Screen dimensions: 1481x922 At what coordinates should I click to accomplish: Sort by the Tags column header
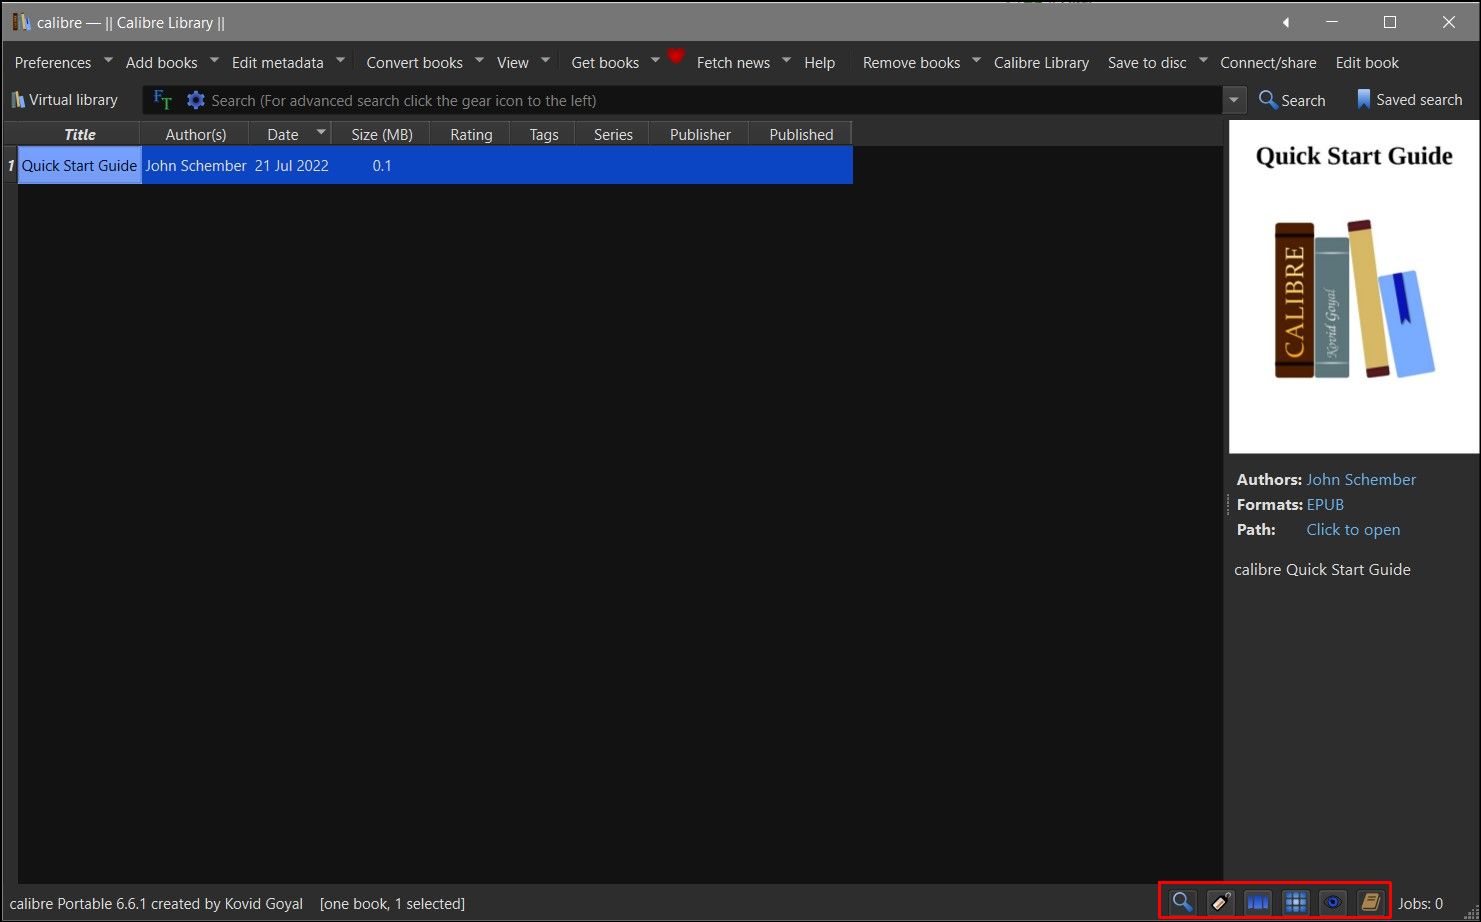pyautogui.click(x=544, y=134)
